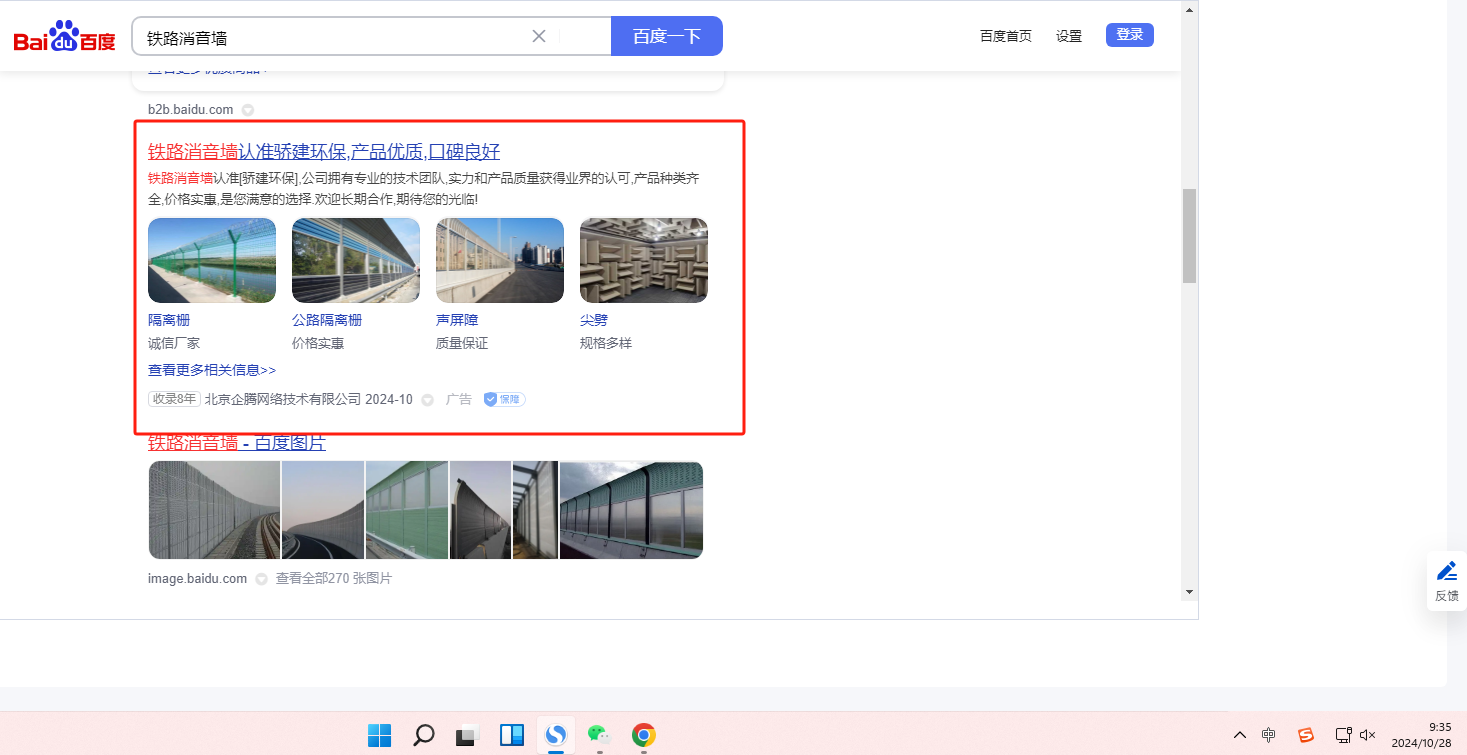Image resolution: width=1467 pixels, height=755 pixels.
Task: Click the Baidu logo
Action: point(64,37)
